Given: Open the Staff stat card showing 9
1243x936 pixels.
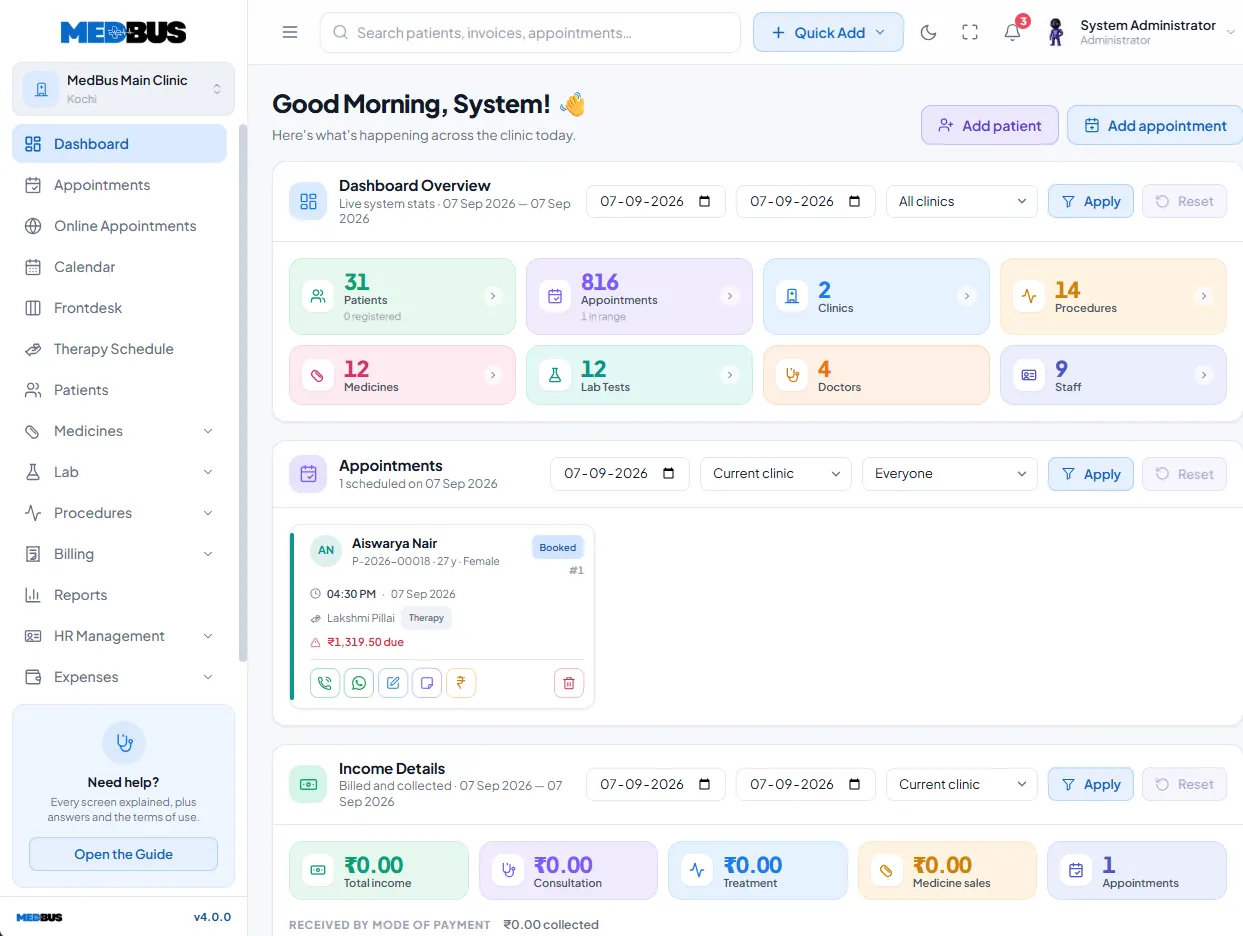Looking at the screenshot, I should pos(1113,375).
